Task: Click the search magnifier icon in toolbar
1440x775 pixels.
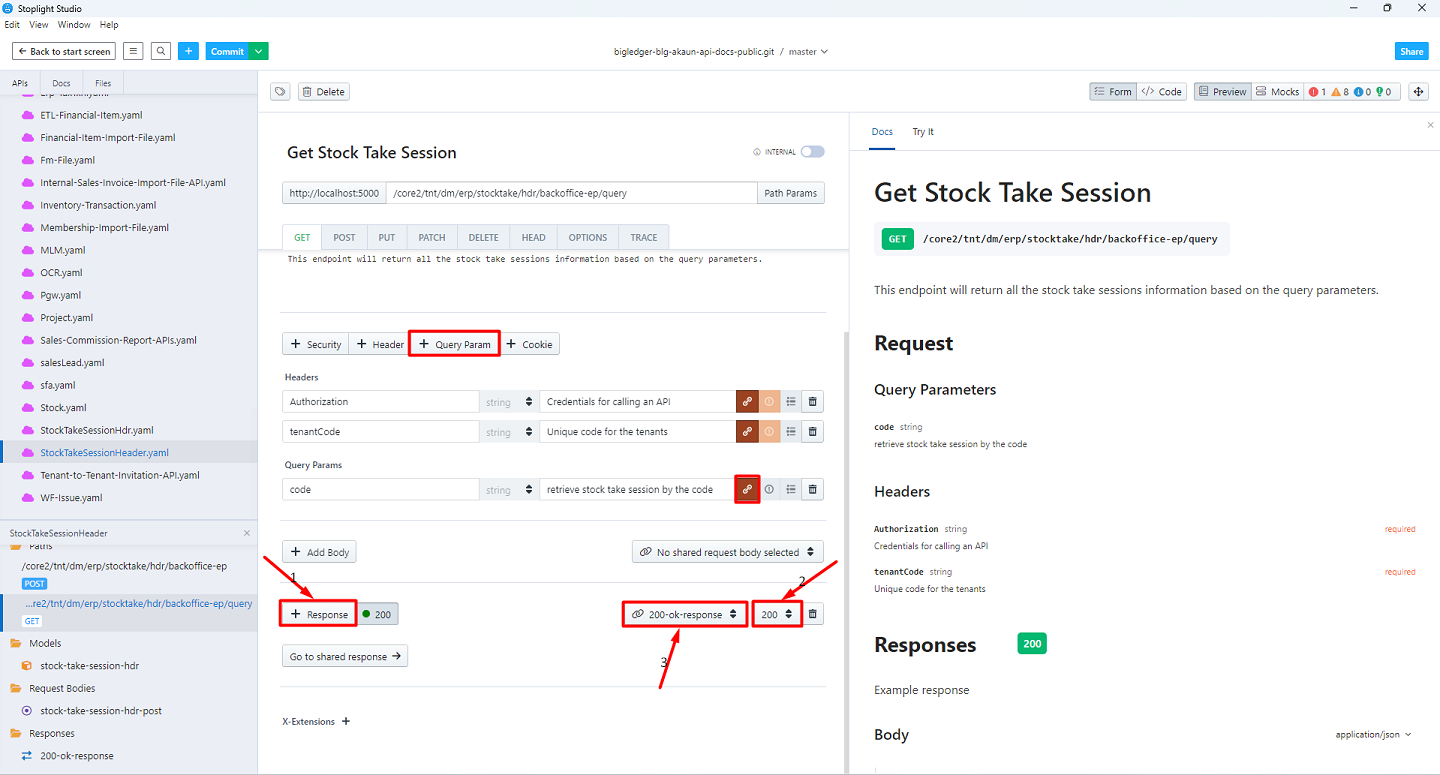Action: tap(161, 51)
